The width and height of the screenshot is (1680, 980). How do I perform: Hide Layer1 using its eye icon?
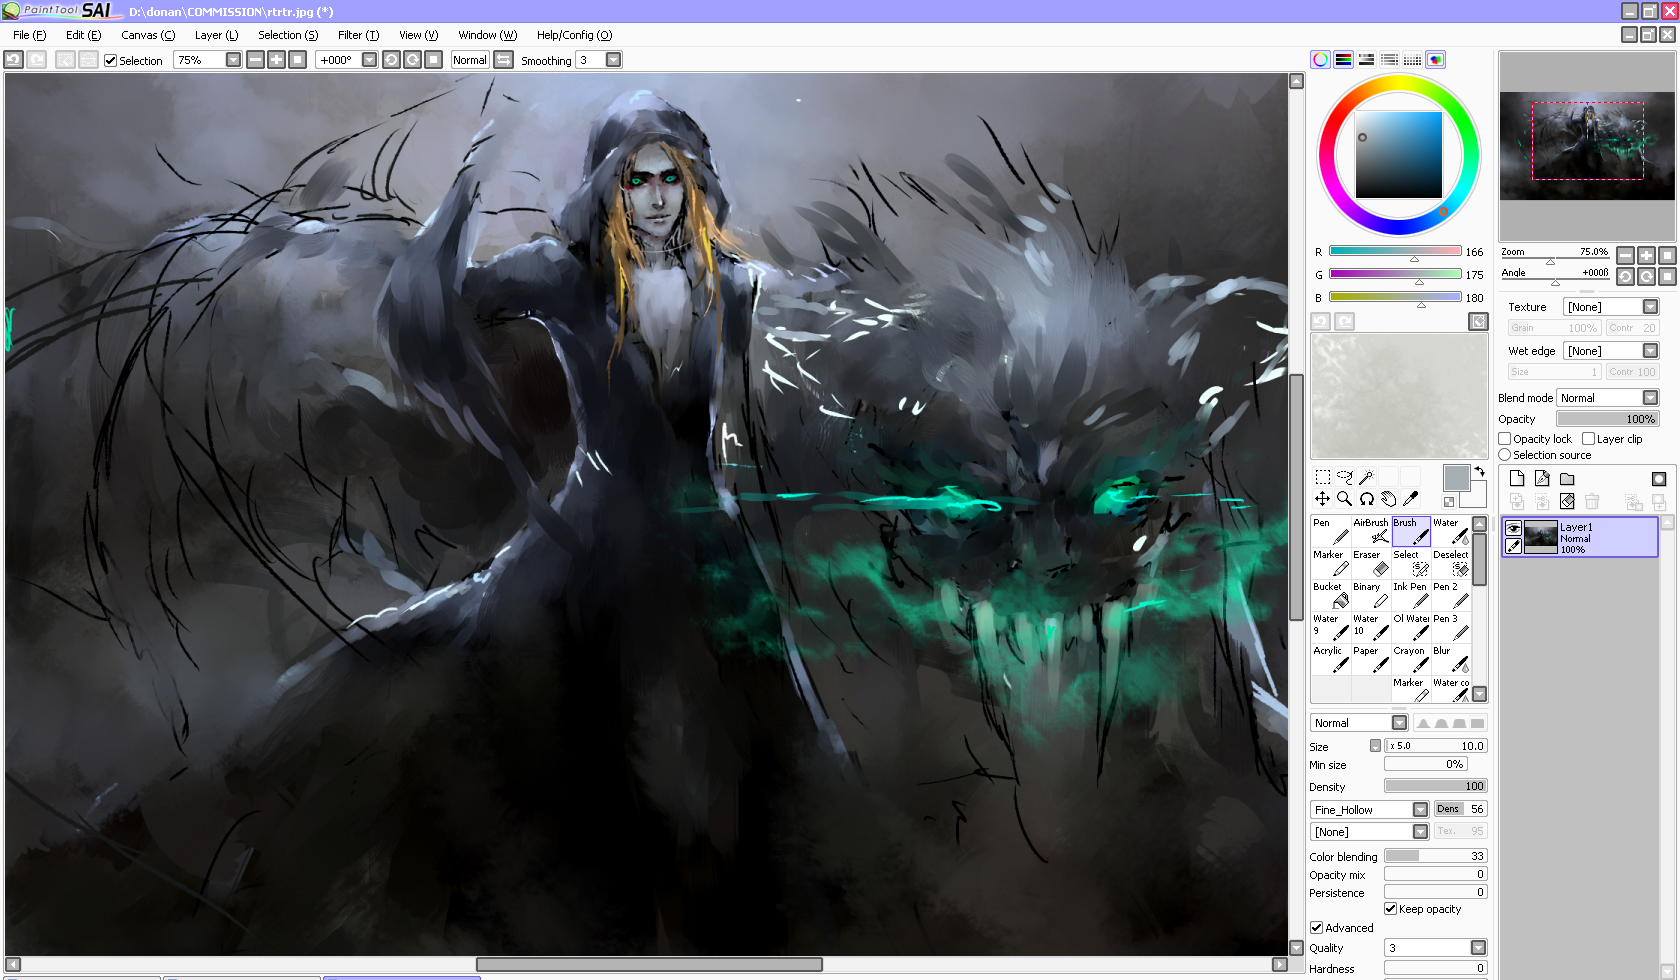click(x=1514, y=528)
